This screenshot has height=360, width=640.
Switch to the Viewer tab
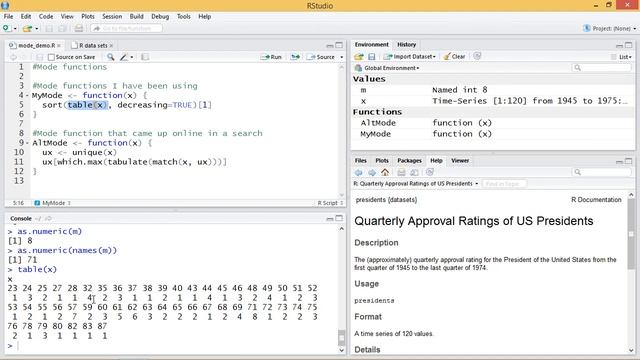460,160
